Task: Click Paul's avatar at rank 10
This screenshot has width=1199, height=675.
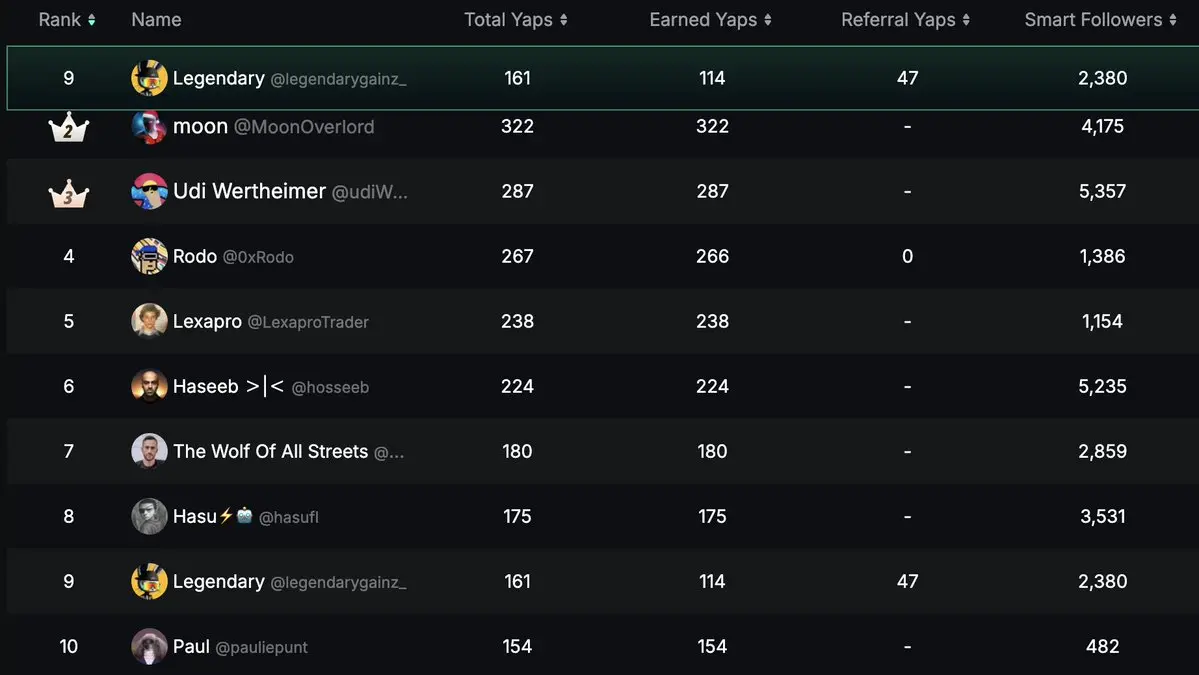Action: point(149,646)
